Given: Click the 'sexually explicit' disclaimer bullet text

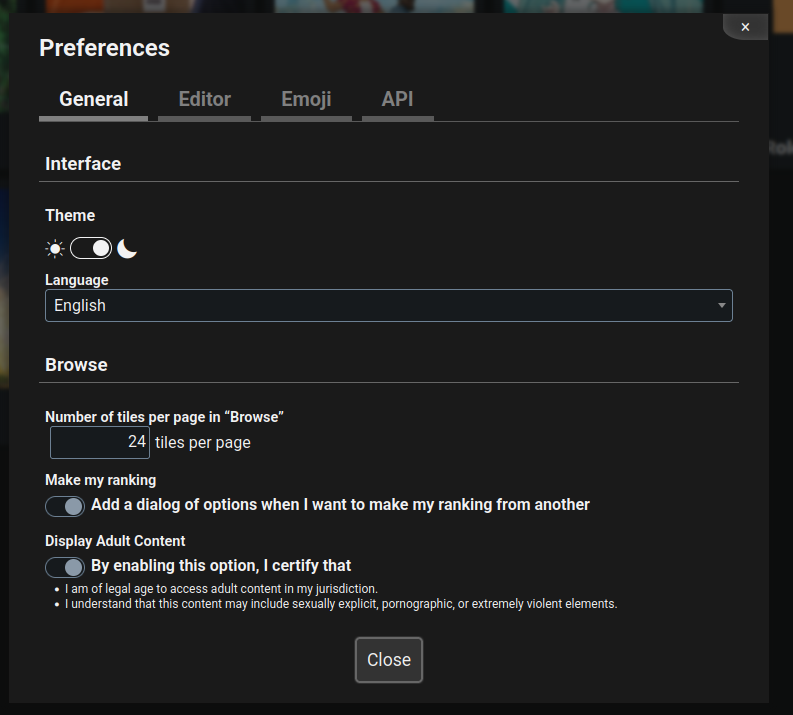Looking at the screenshot, I should click(x=341, y=604).
